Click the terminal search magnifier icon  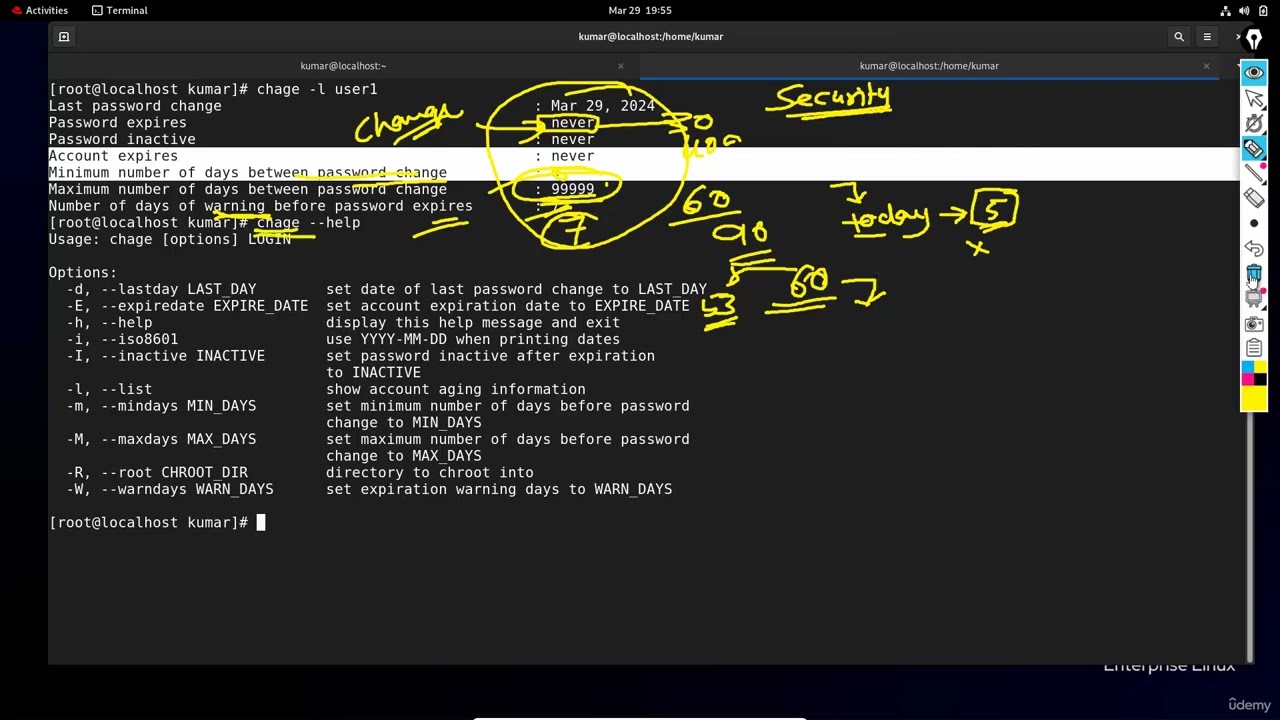(1179, 37)
